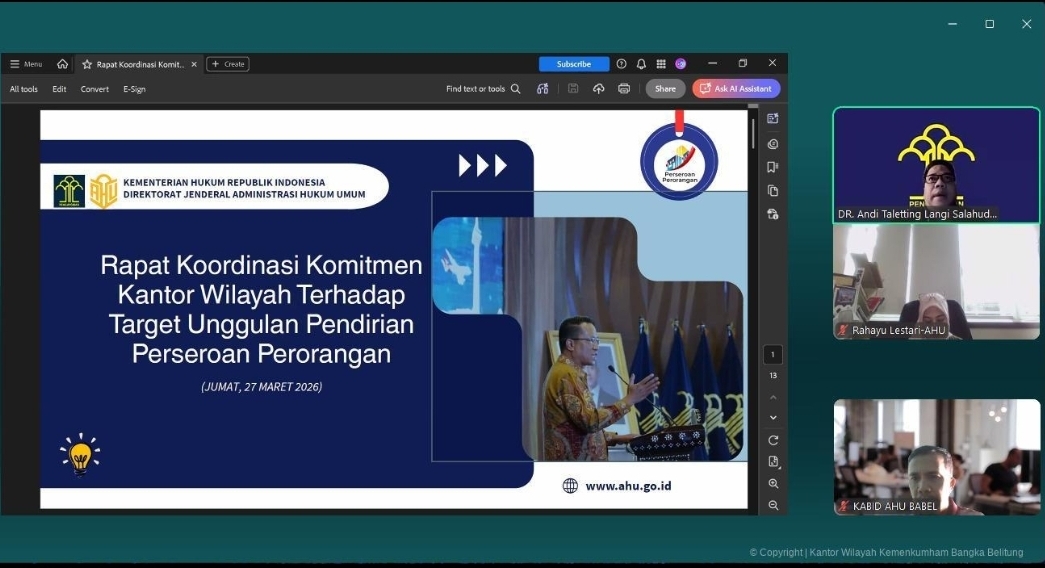Open the AI link-sharing tool icon
The height and width of the screenshot is (568, 1045).
pyautogui.click(x=543, y=89)
